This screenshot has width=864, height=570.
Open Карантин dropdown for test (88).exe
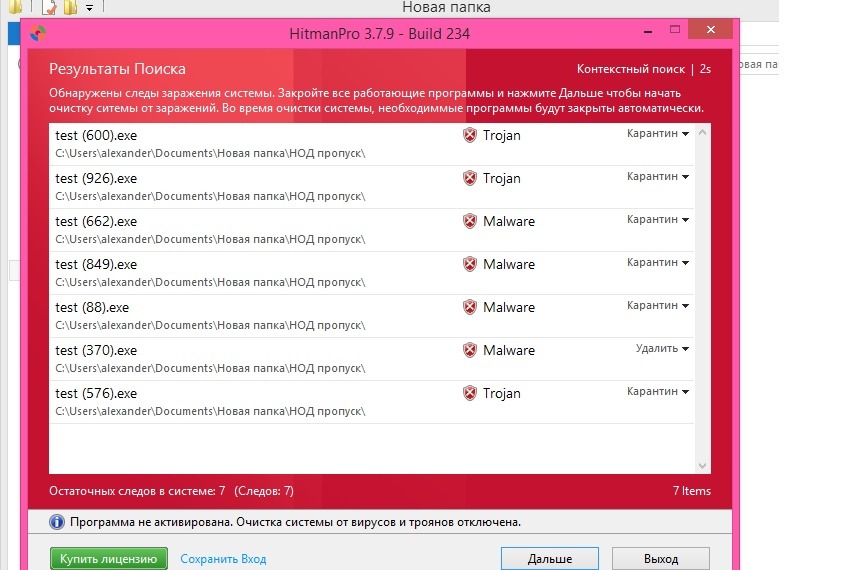tap(658, 305)
